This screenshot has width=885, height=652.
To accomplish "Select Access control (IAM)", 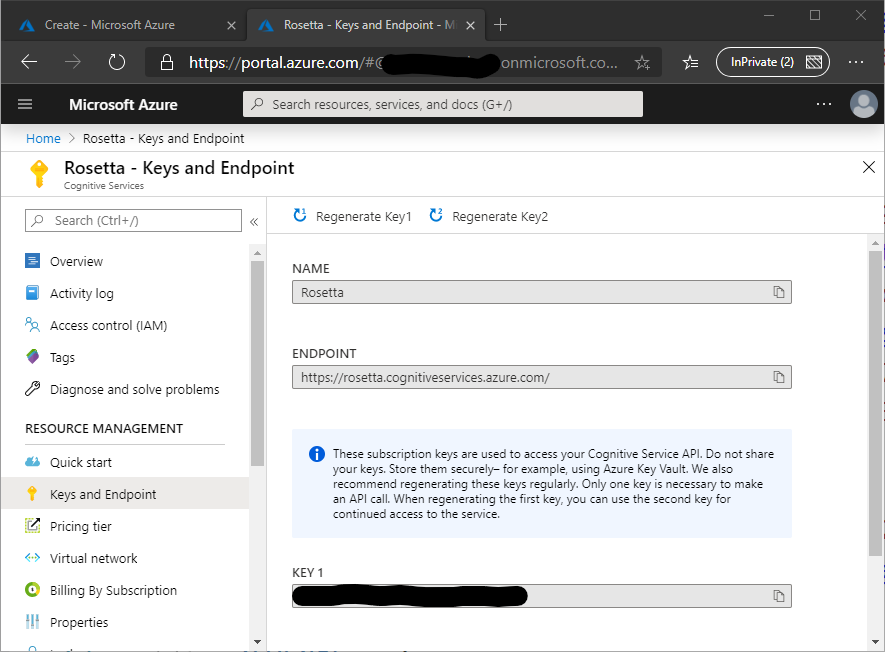I will coord(108,325).
